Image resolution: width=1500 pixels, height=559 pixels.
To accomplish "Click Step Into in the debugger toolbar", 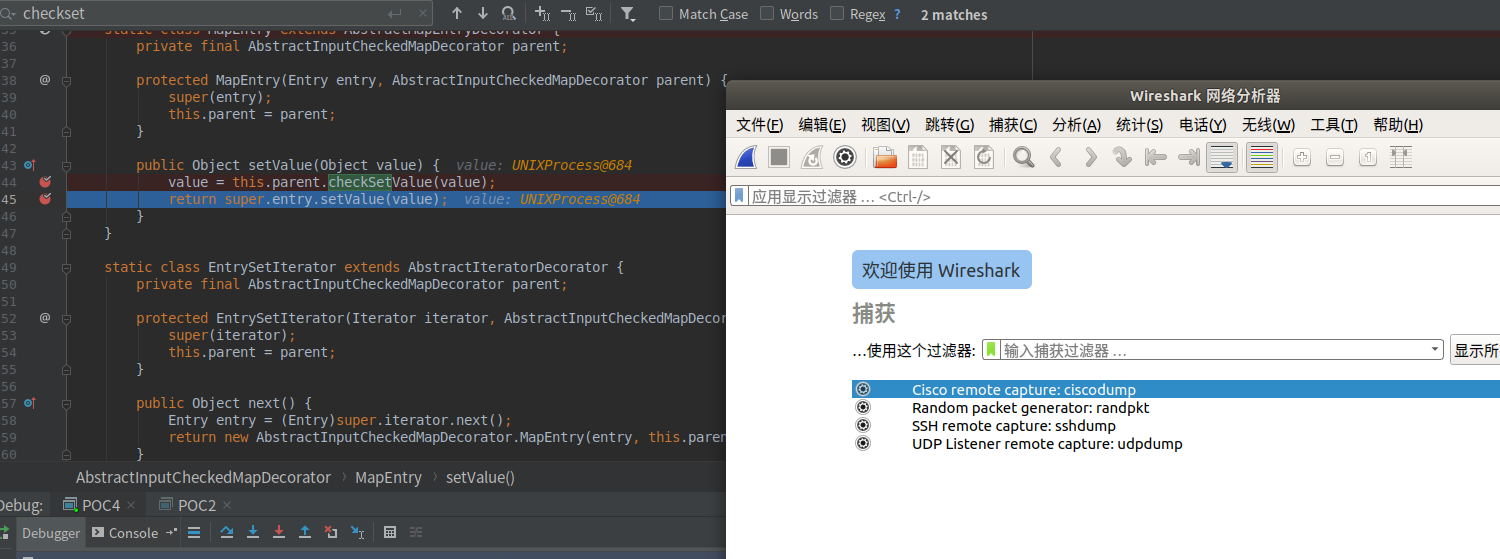I will 253,533.
